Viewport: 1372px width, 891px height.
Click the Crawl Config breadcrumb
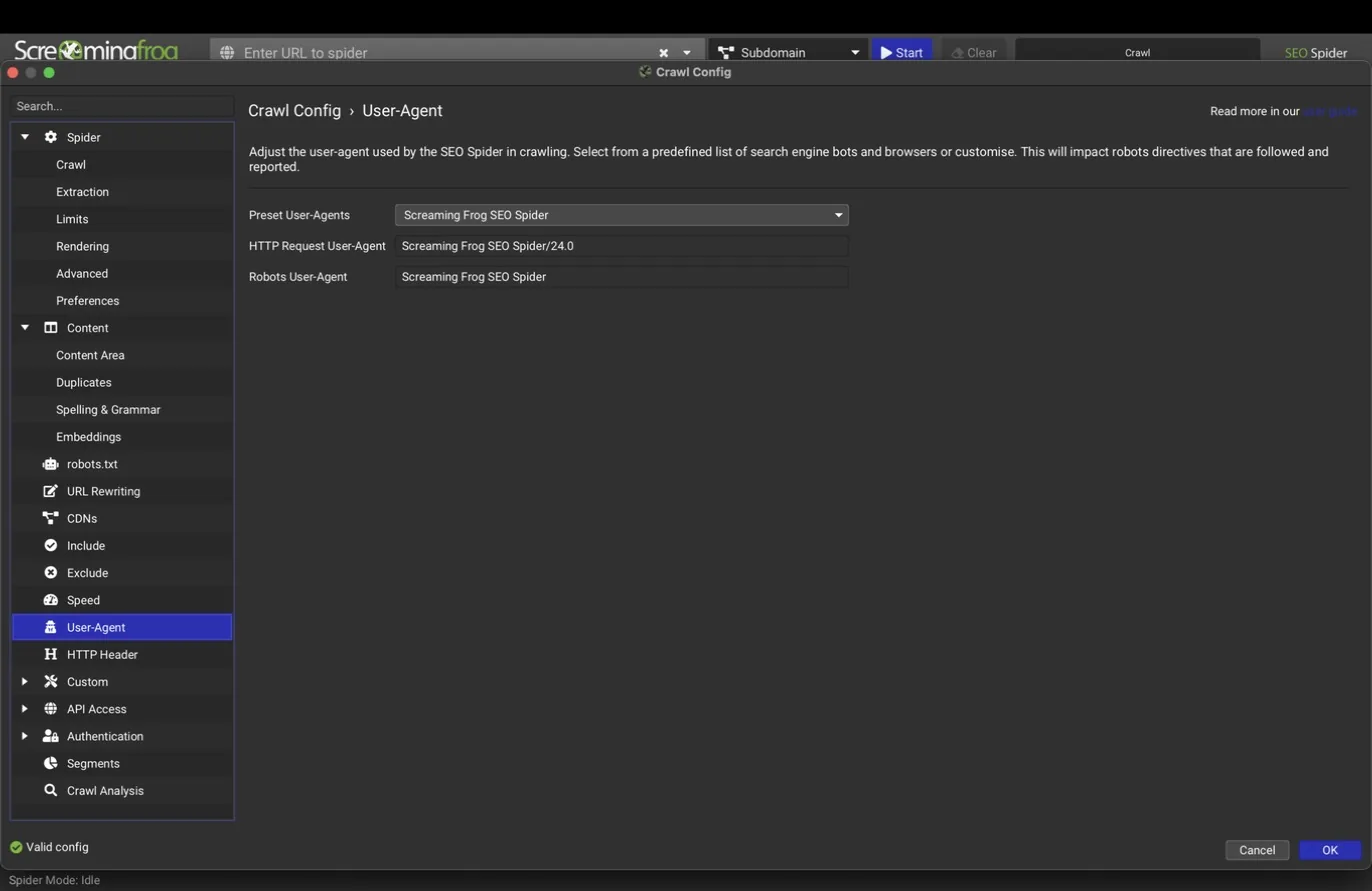pyautogui.click(x=294, y=111)
